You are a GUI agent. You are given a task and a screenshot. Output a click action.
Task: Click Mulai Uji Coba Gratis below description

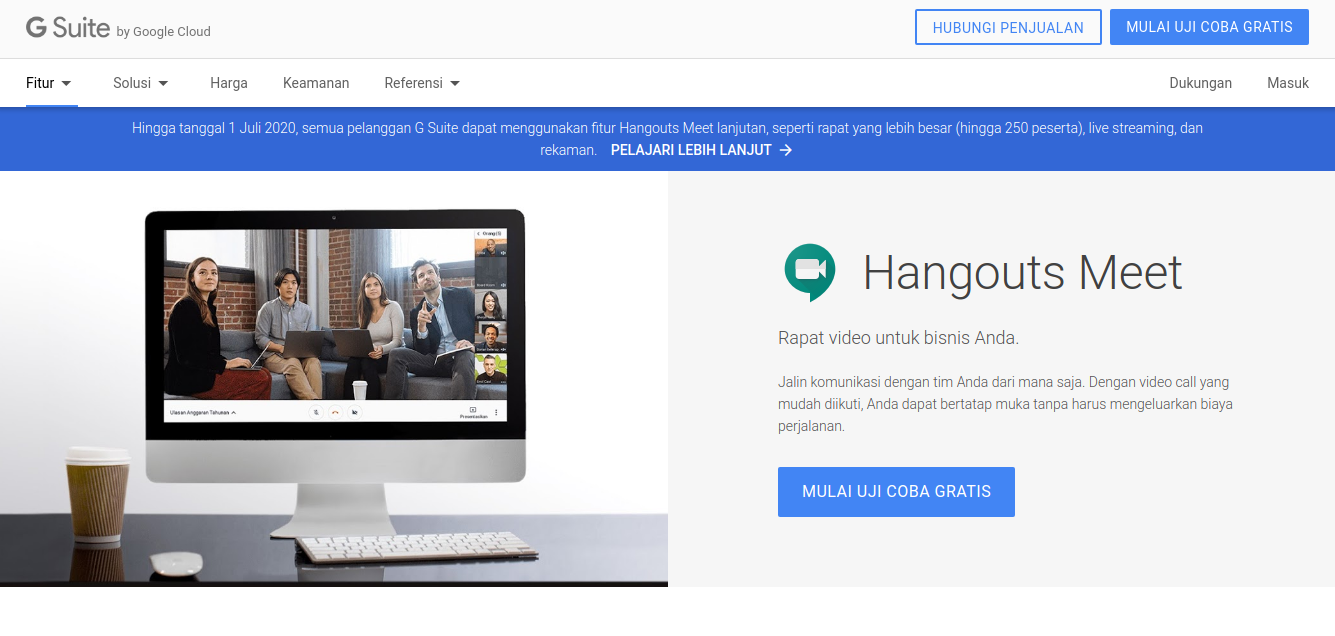coord(896,492)
